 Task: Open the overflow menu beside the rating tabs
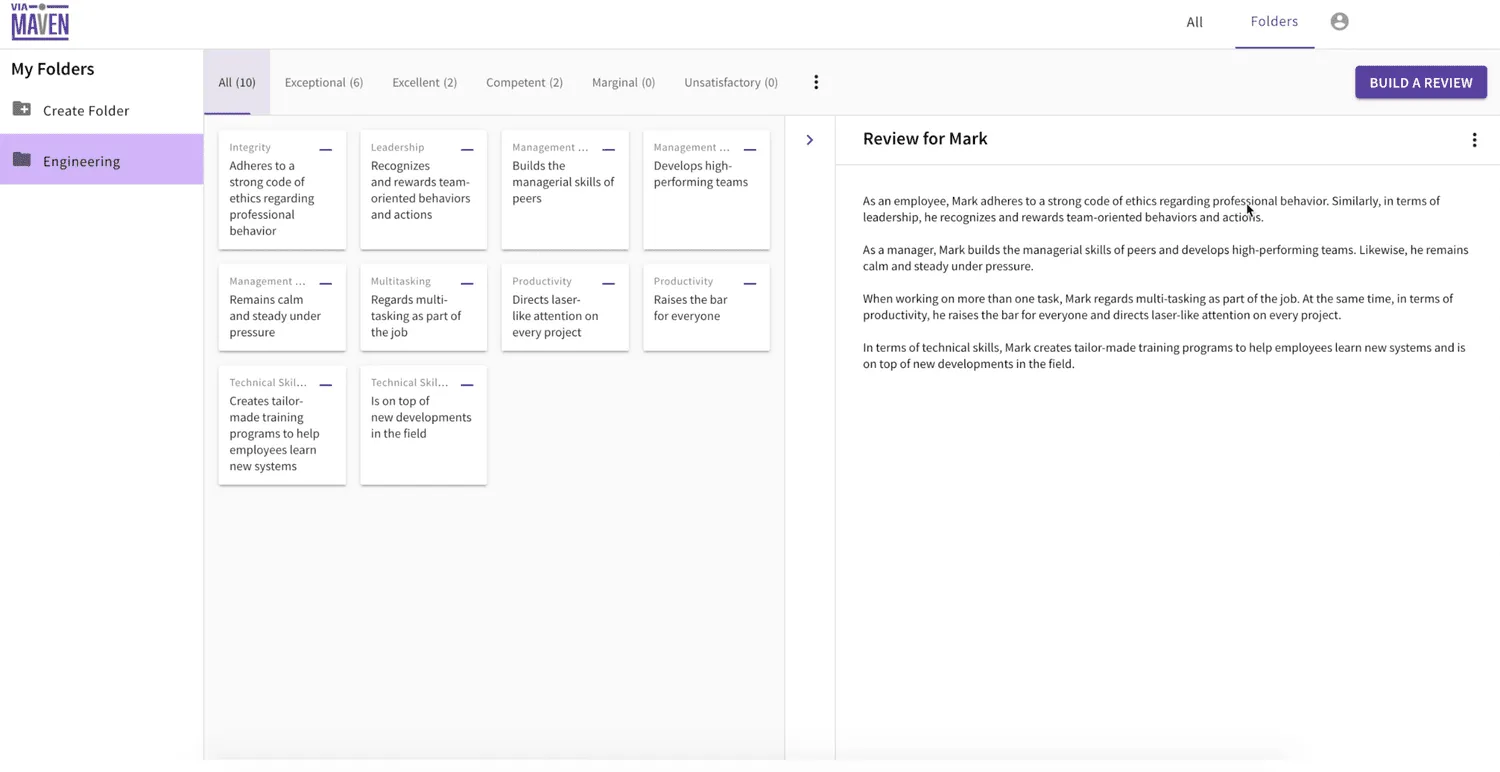coord(816,82)
